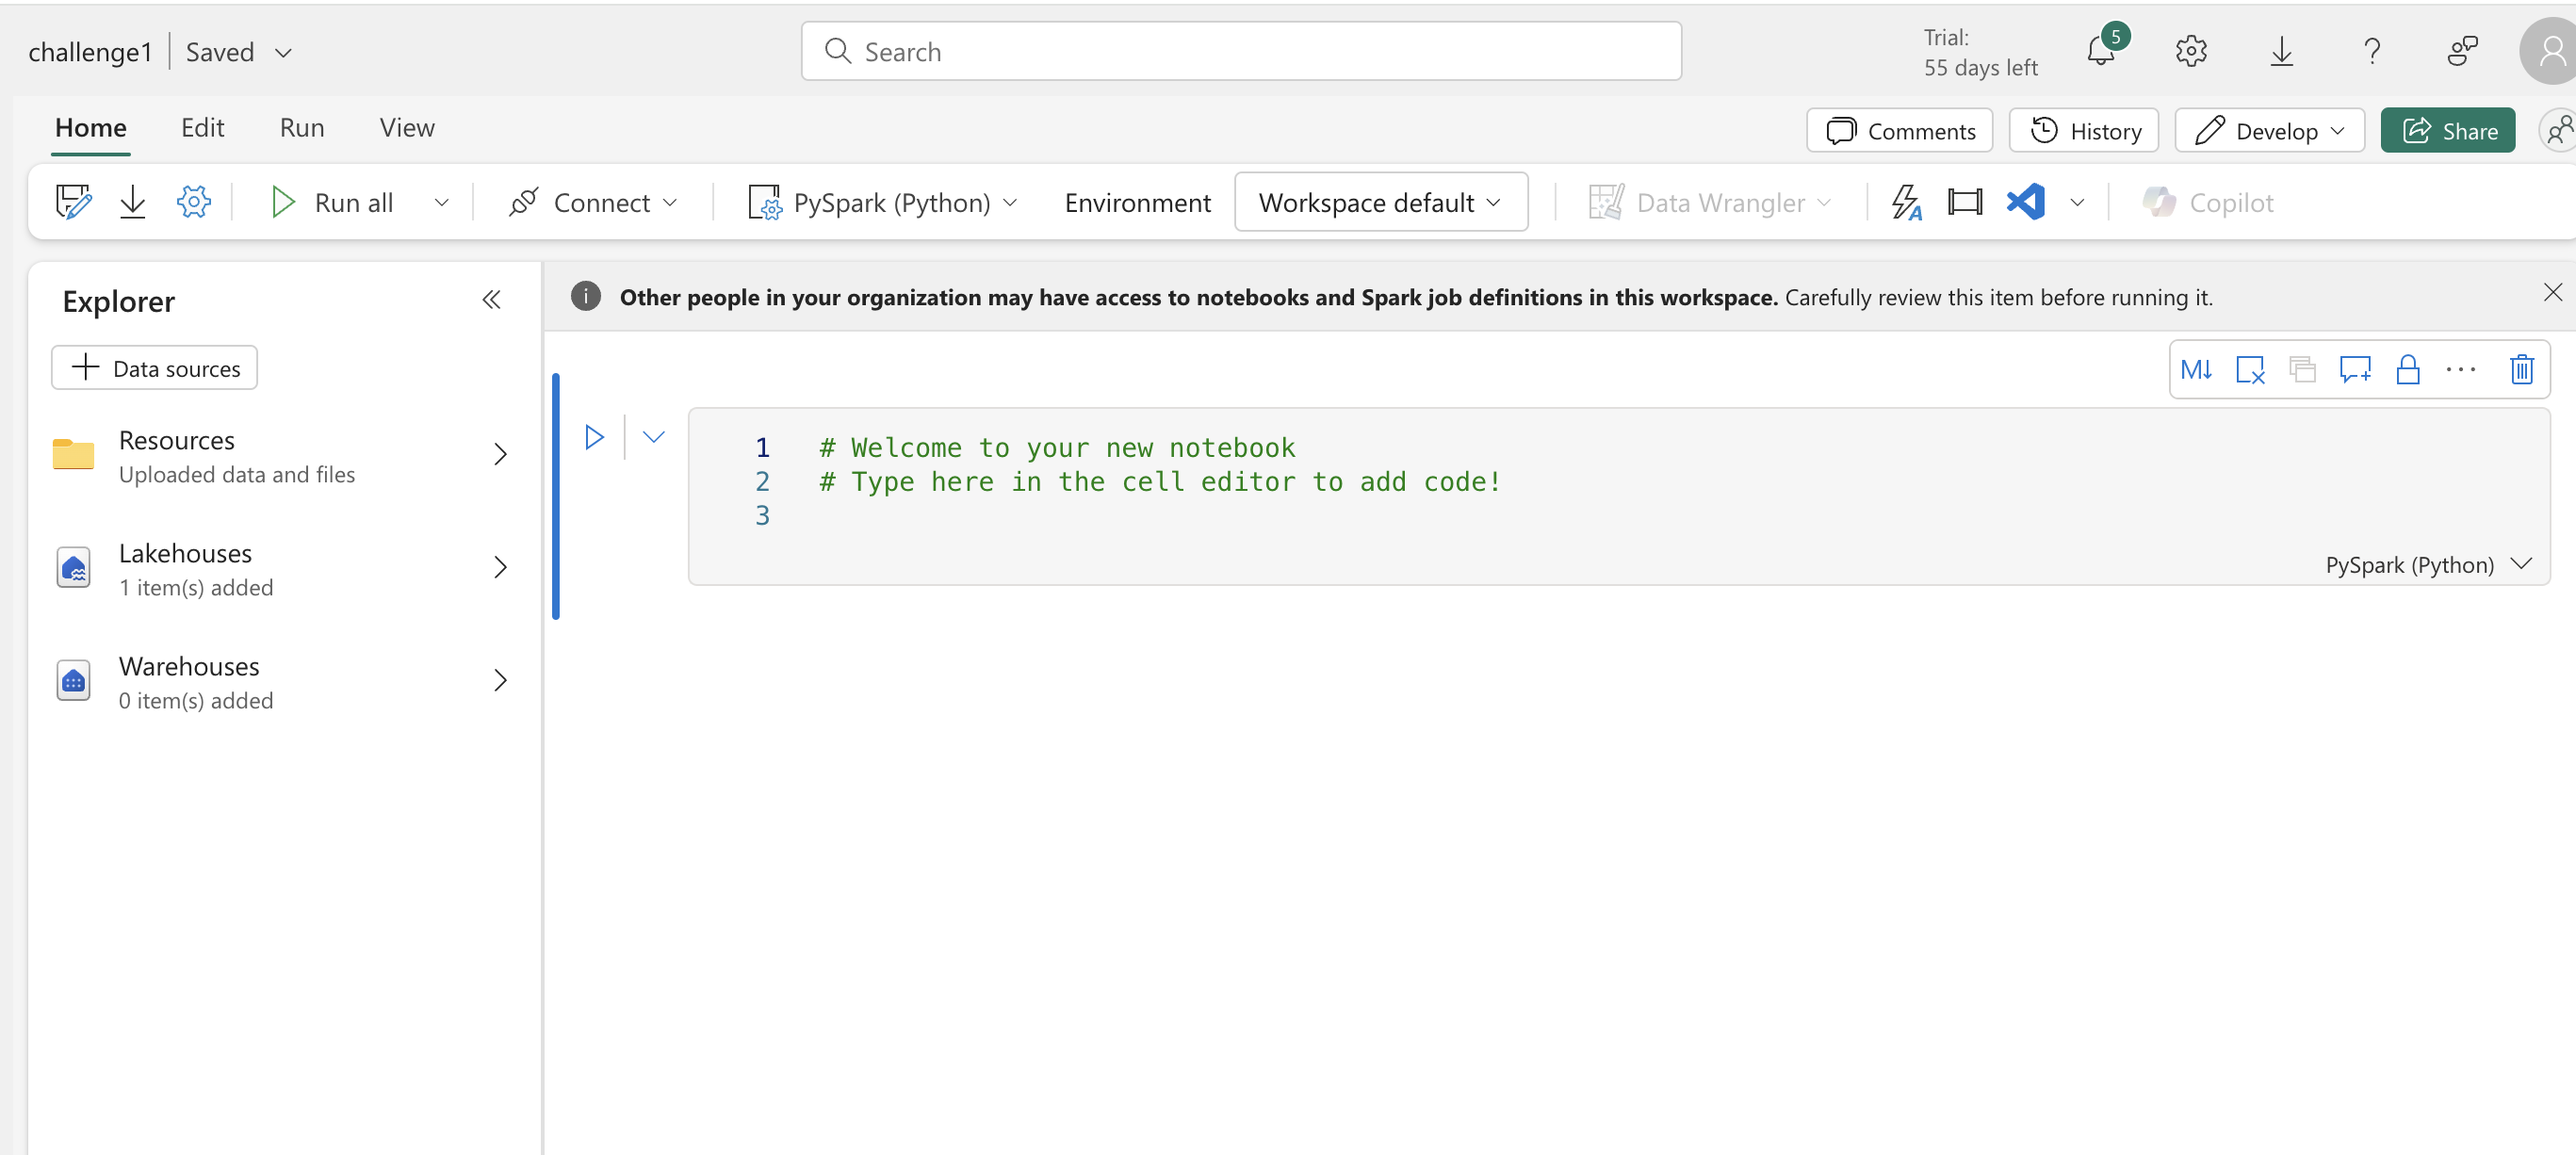The width and height of the screenshot is (2576, 1155).
Task: Click the save notebook icon in toolbar
Action: pyautogui.click(x=73, y=202)
